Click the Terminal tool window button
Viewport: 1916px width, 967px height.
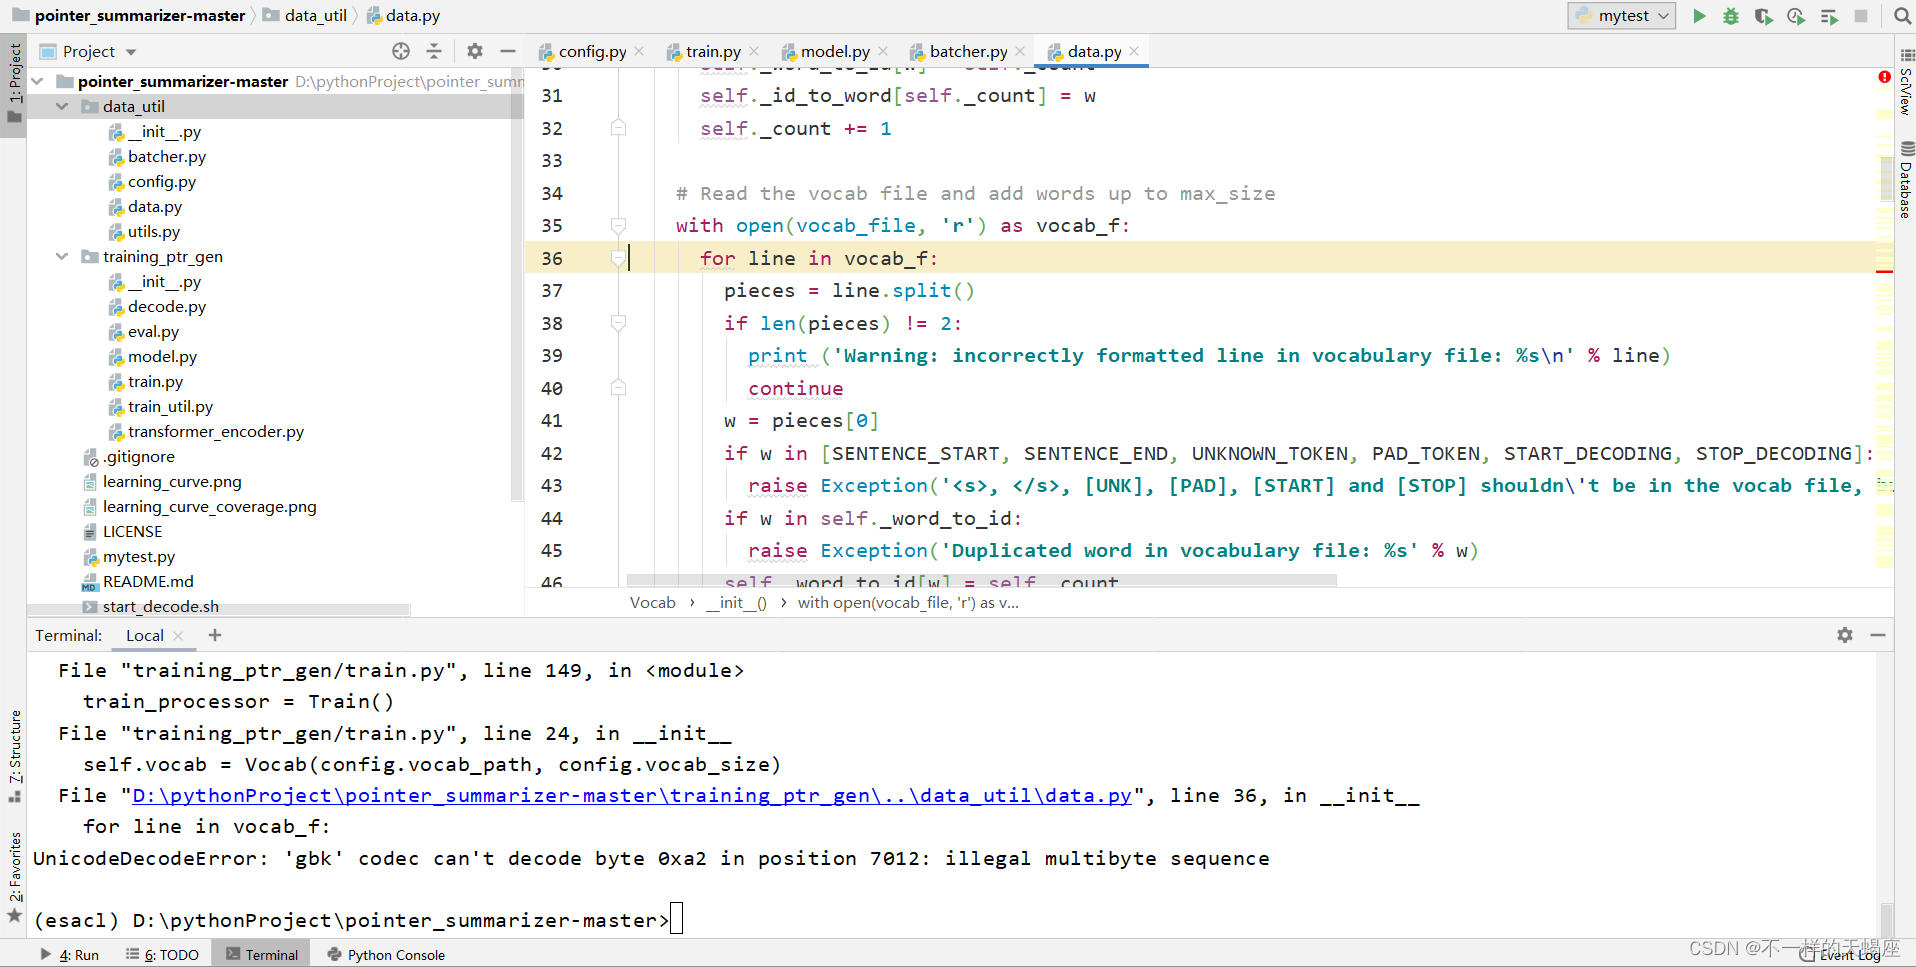pos(262,954)
